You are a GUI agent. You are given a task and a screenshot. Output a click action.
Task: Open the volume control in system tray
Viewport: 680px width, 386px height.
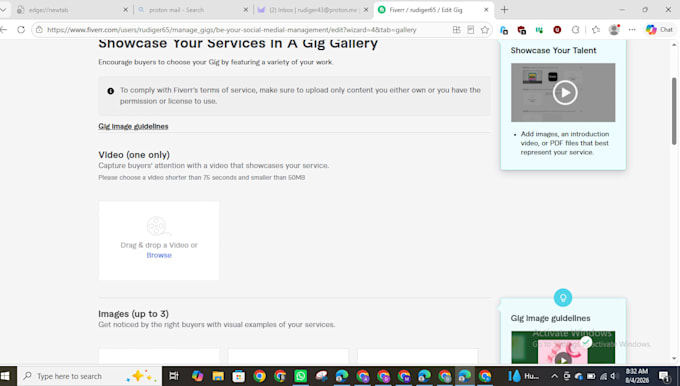pos(613,376)
